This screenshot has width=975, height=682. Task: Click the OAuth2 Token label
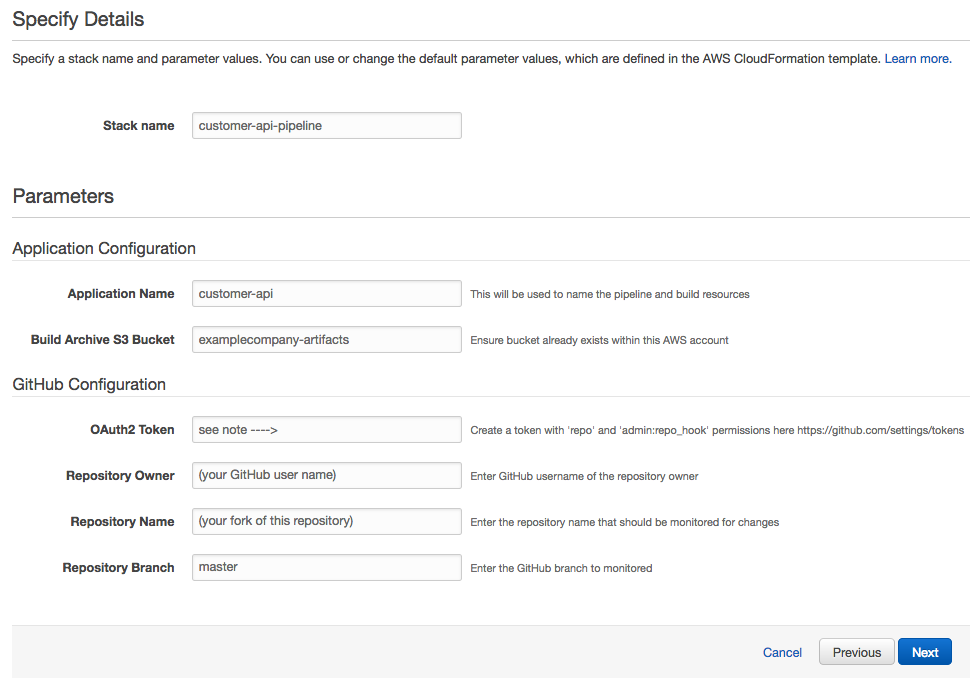[132, 430]
